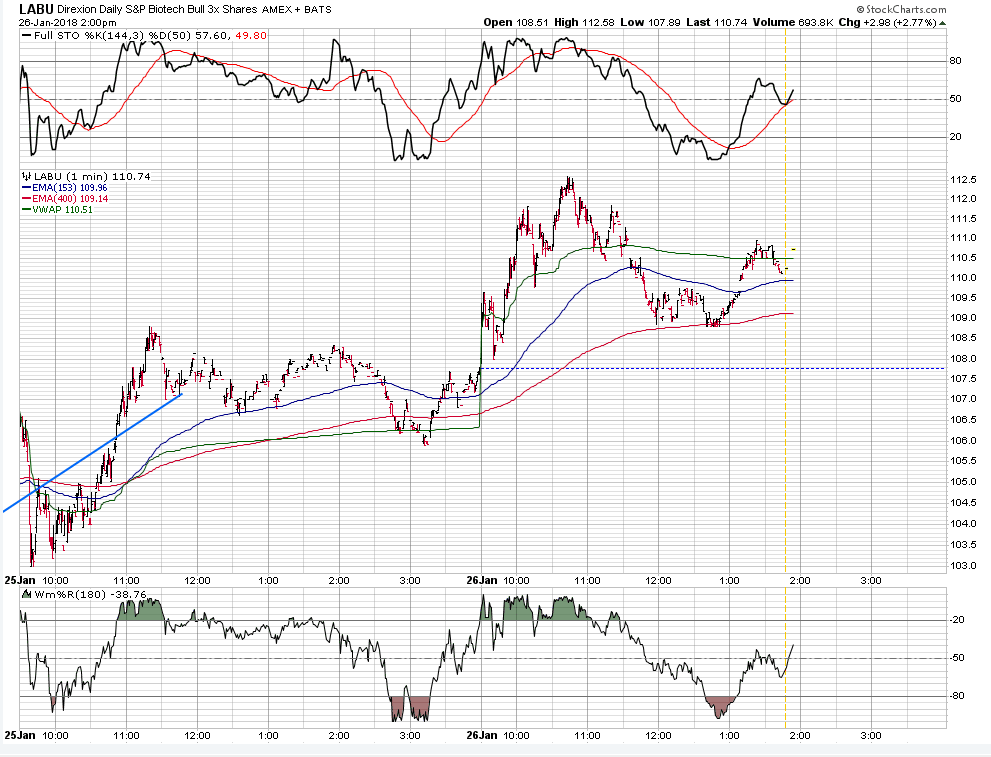Click the LABU ticker symbol in the title
Image resolution: width=991 pixels, height=757 pixels.
[x=37, y=9]
